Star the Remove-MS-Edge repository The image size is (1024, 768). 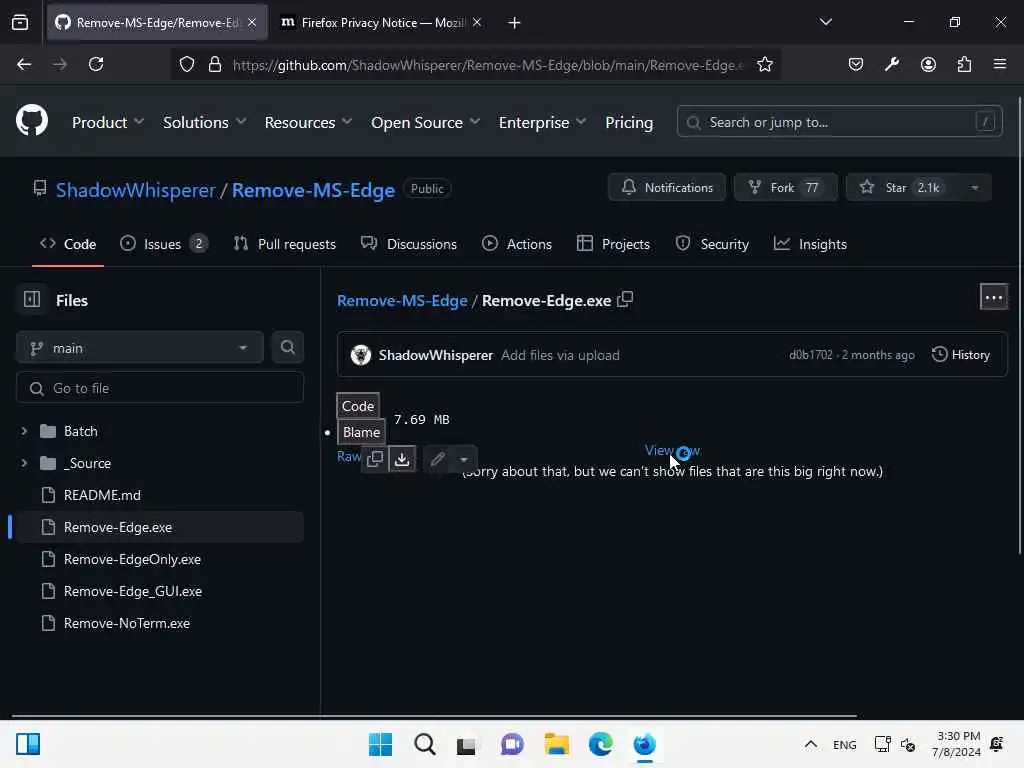[x=902, y=188]
